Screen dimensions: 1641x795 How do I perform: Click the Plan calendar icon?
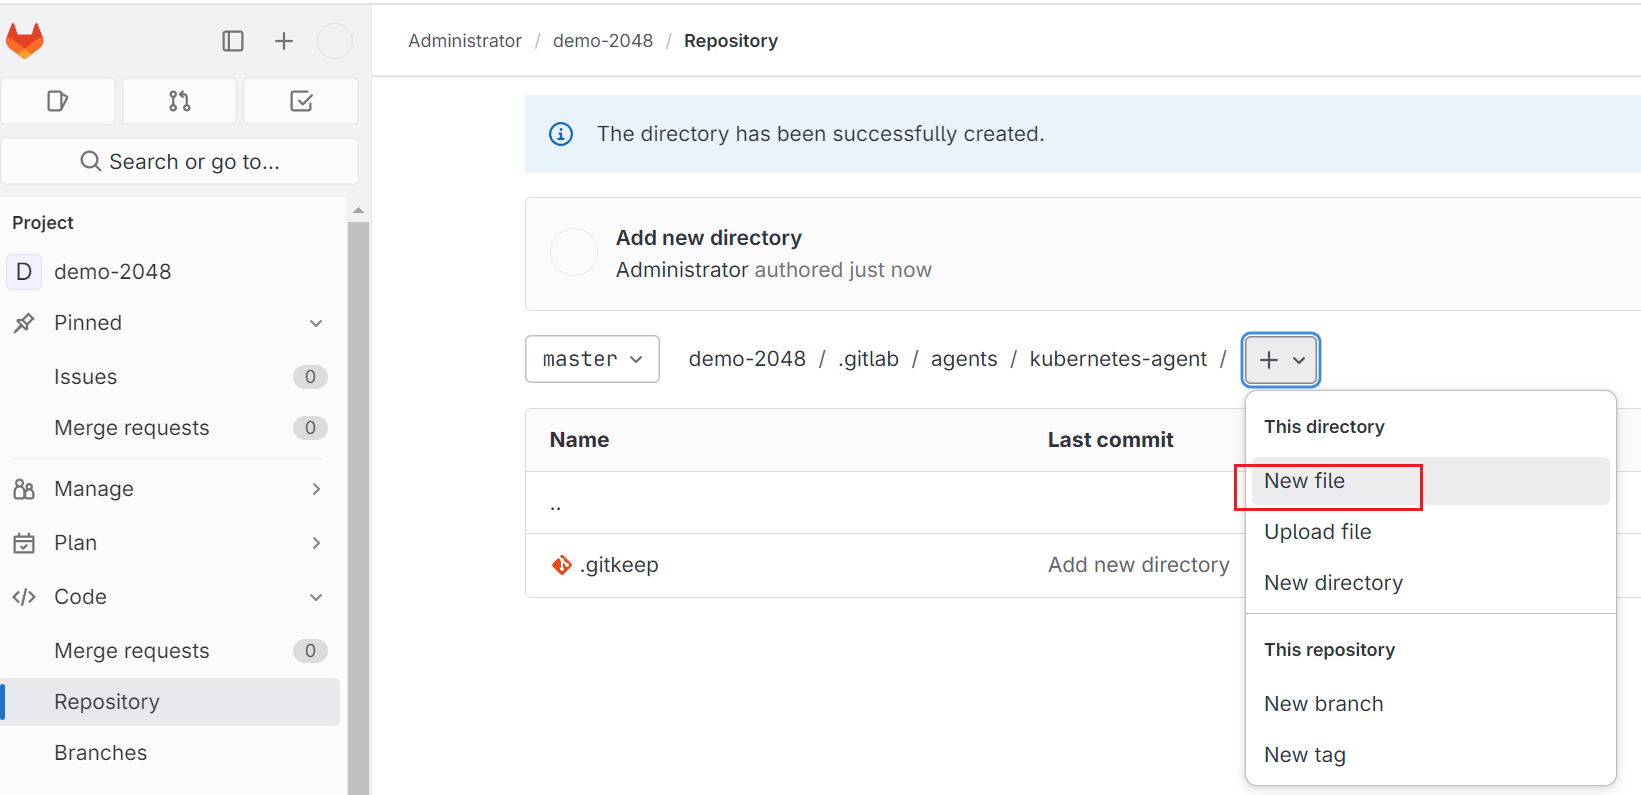click(24, 543)
